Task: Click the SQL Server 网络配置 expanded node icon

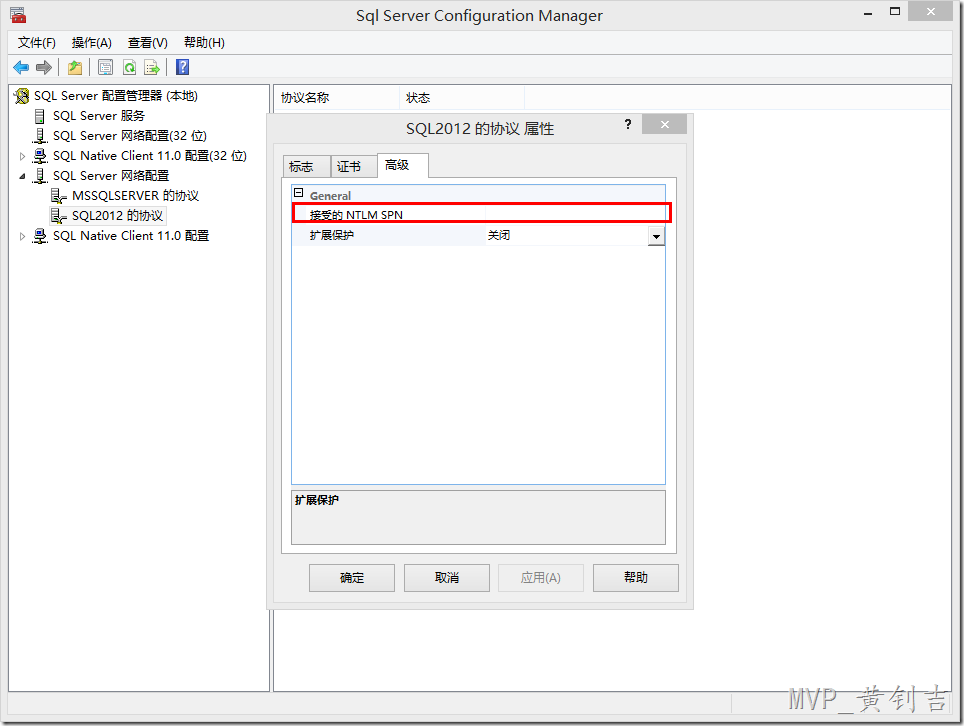Action: coord(40,176)
